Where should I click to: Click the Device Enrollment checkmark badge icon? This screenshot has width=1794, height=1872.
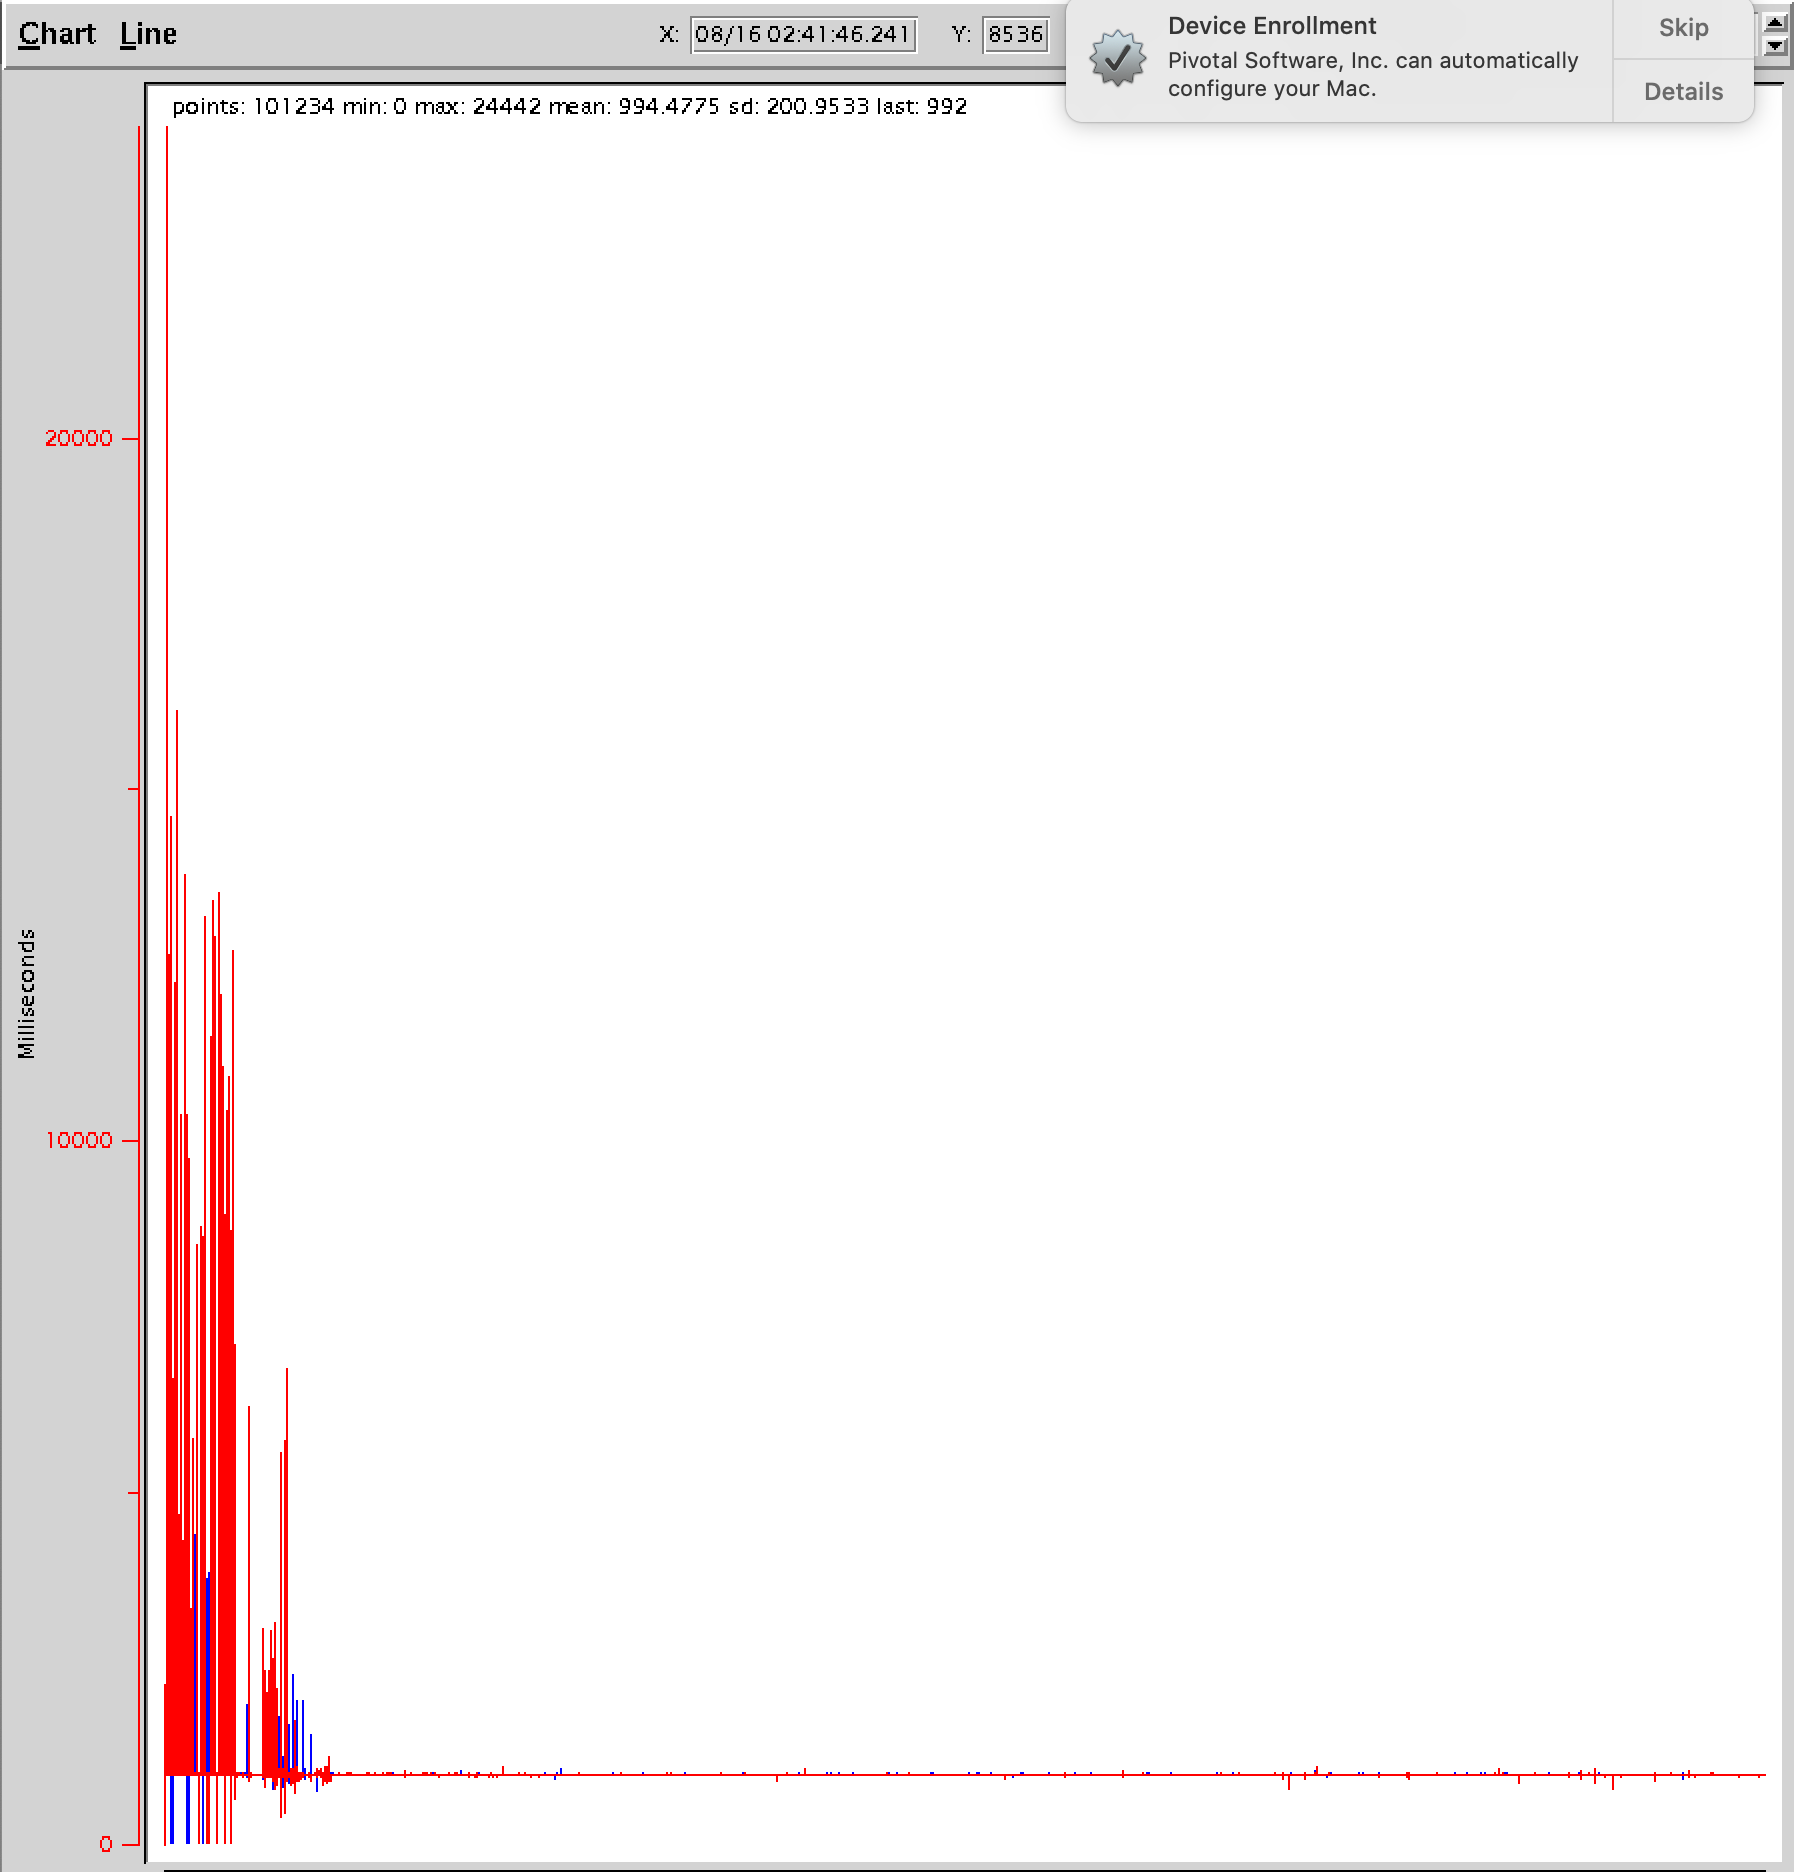tap(1117, 59)
